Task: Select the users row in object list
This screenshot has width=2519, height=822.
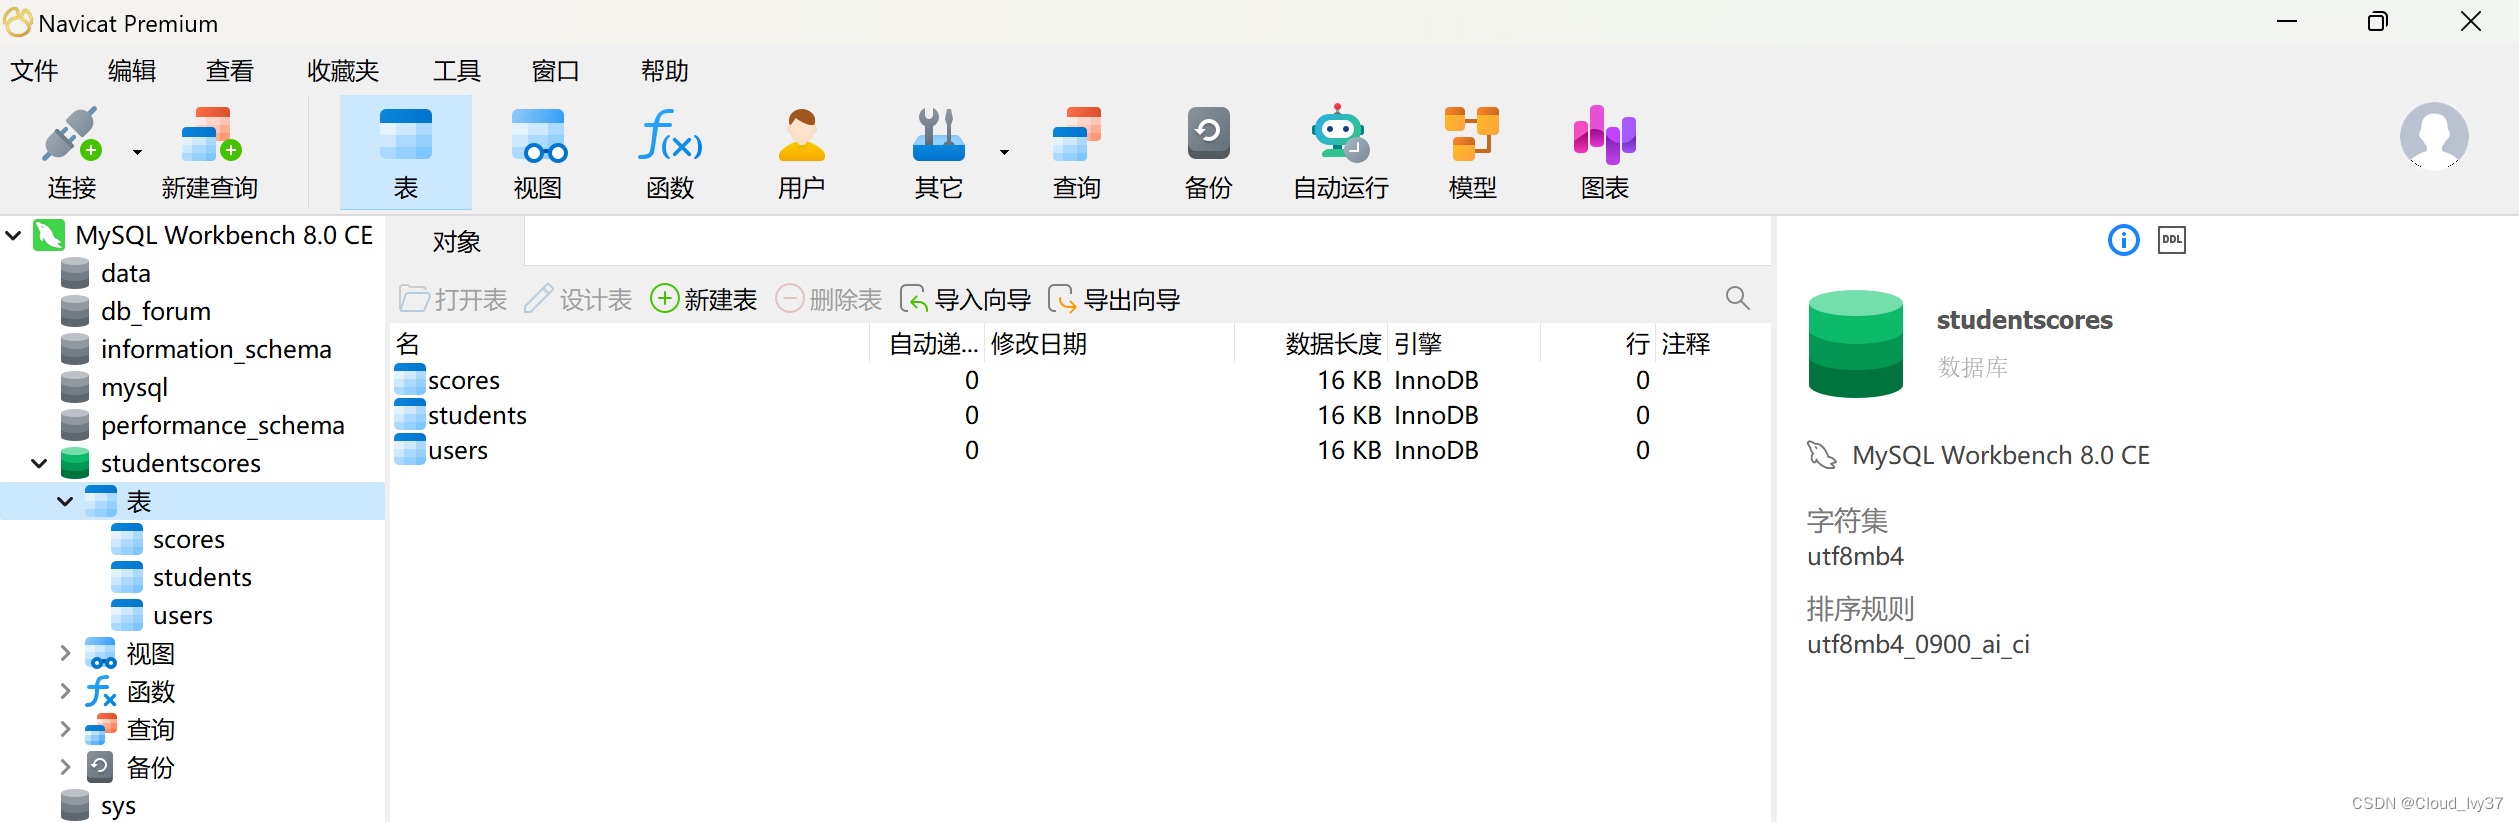Action: pyautogui.click(x=1080, y=450)
